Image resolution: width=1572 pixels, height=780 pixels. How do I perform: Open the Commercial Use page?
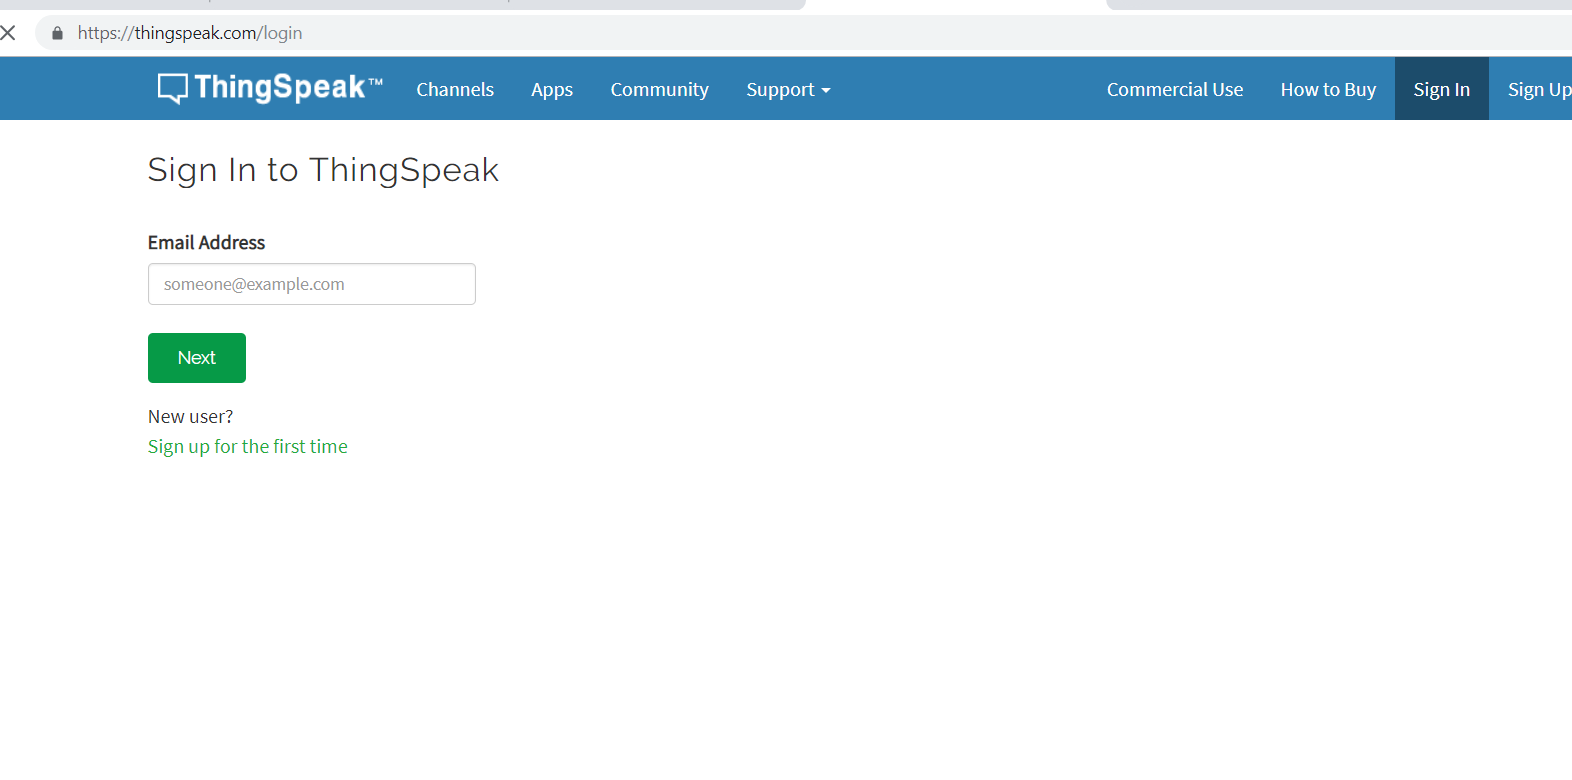coord(1175,89)
